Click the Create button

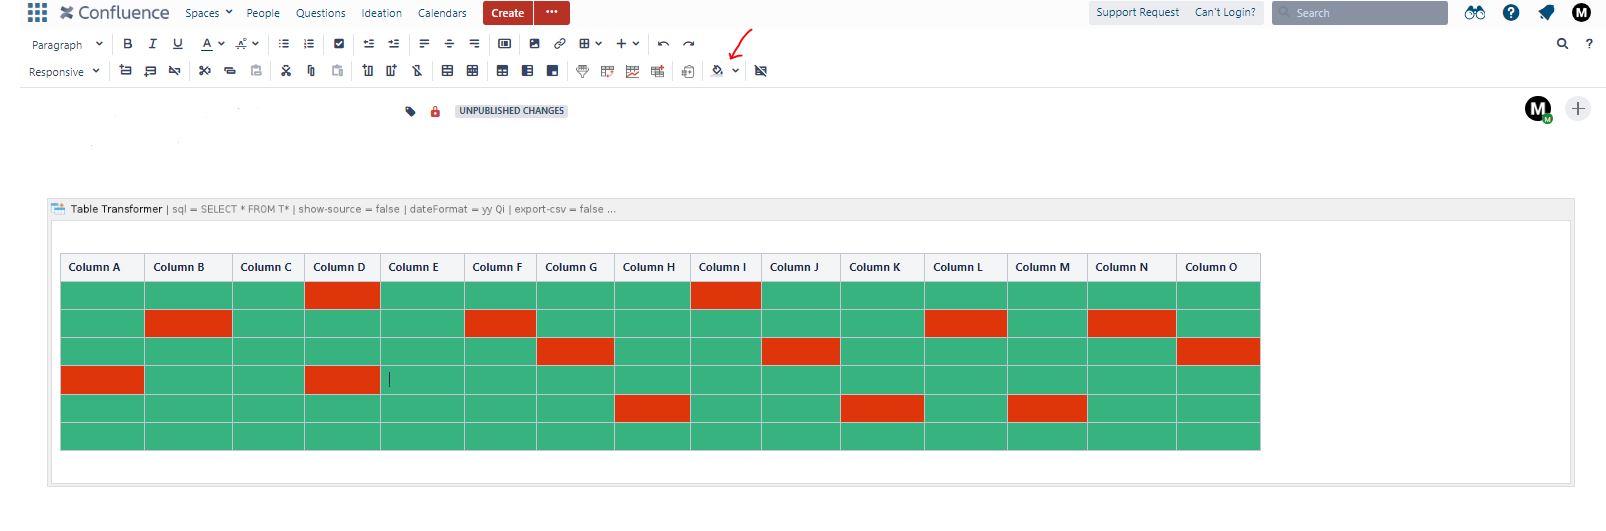click(508, 13)
